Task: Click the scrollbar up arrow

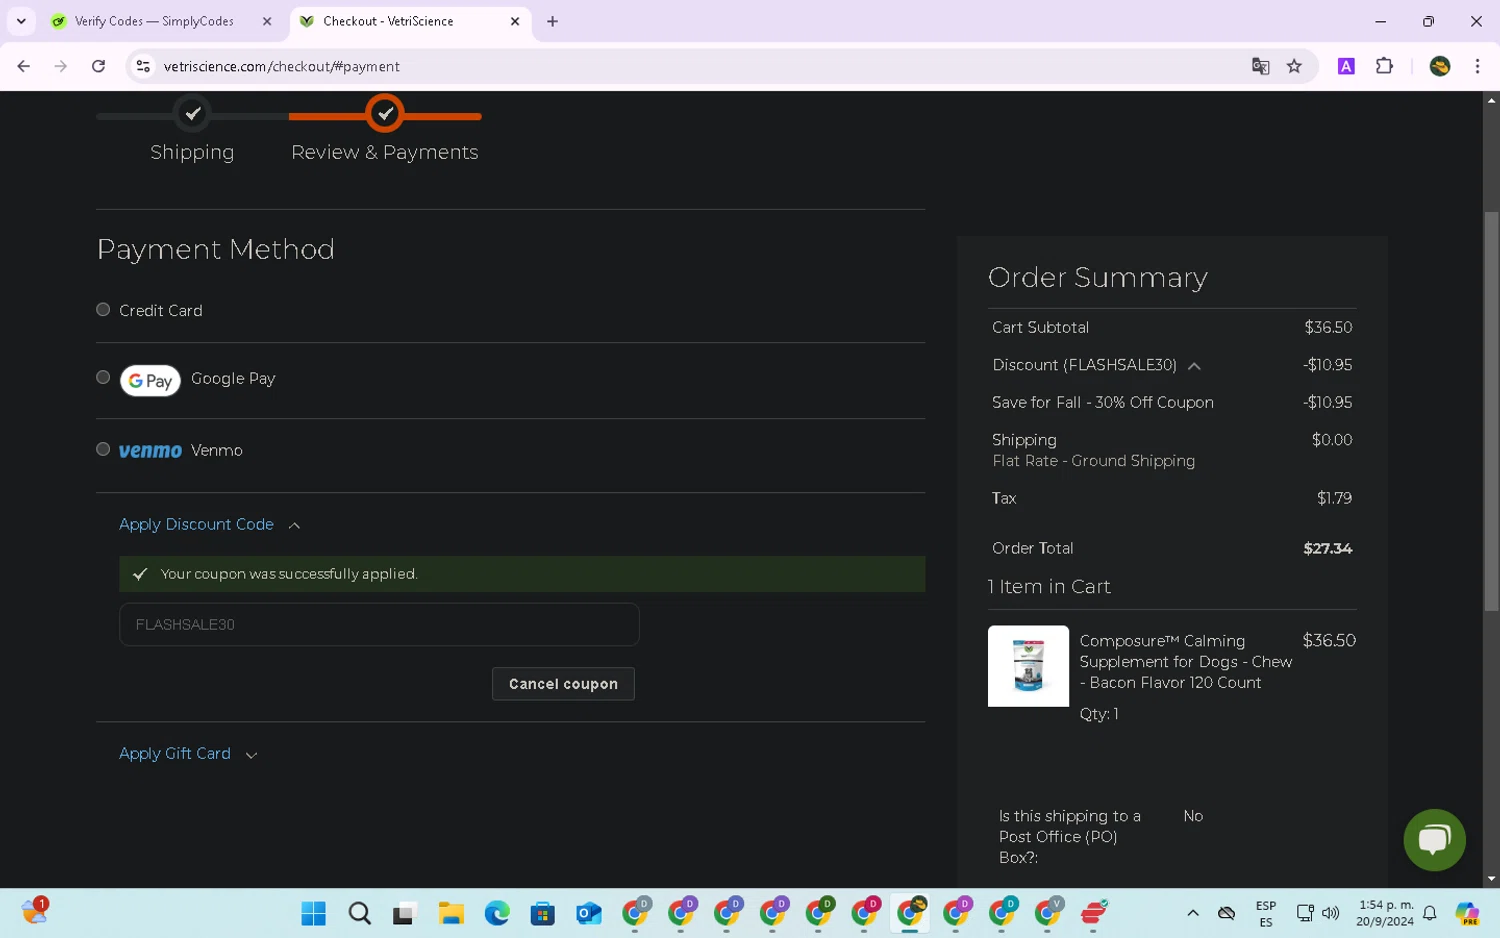Action: (1491, 100)
